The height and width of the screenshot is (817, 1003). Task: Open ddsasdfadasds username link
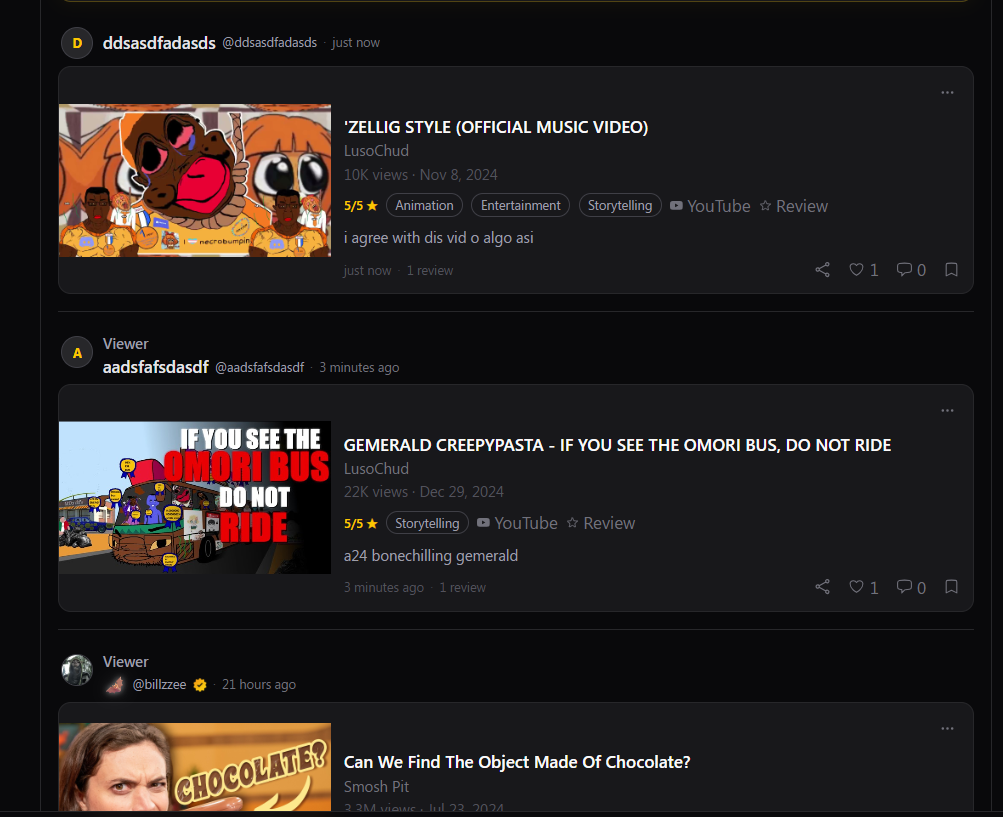(159, 43)
